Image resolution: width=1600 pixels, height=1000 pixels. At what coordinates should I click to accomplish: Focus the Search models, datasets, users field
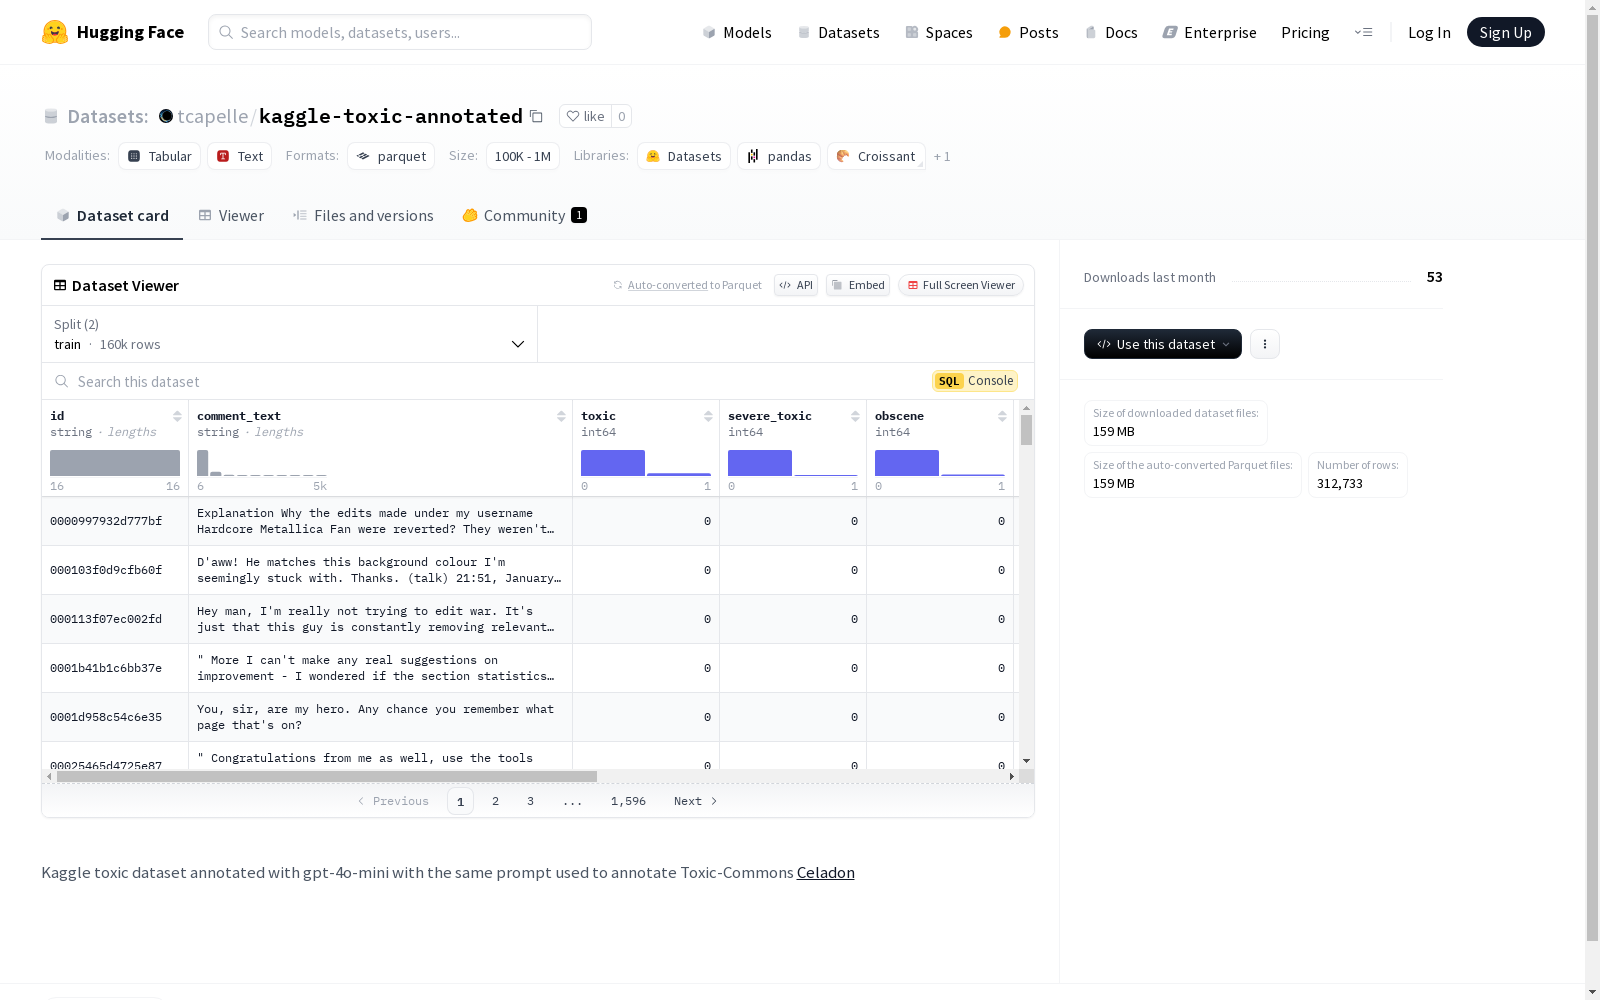pyautogui.click(x=400, y=32)
